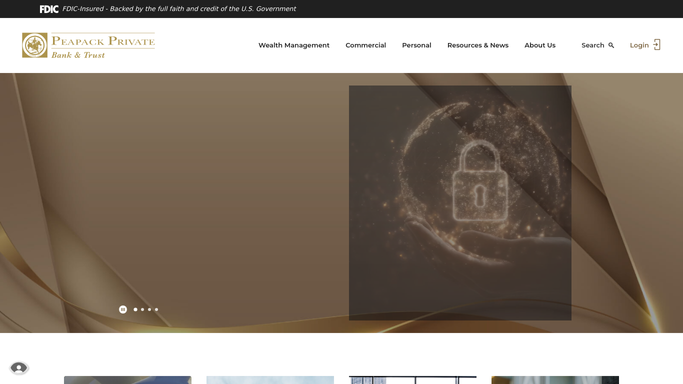Open the accessibility widget icon bottom left
The height and width of the screenshot is (384, 683).
tap(19, 368)
